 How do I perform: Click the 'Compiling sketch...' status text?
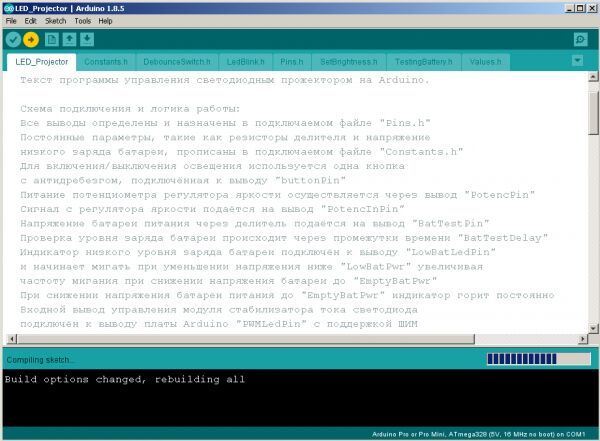click(x=41, y=360)
